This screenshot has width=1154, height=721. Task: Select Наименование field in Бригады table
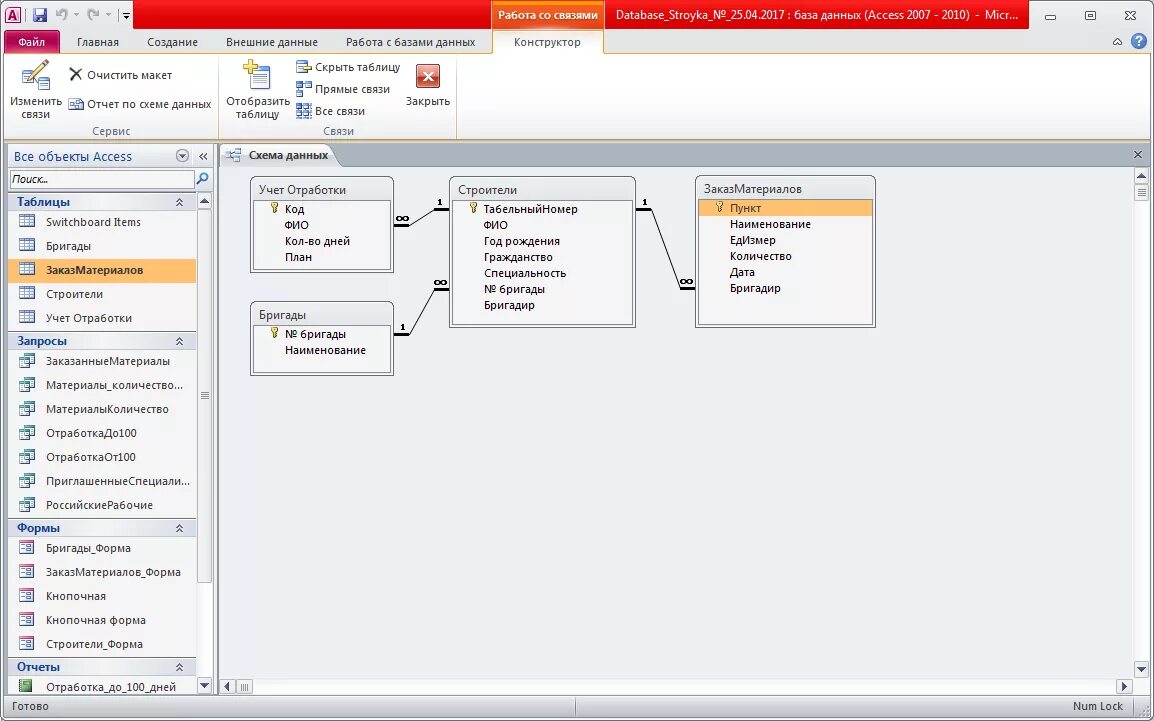coord(325,350)
